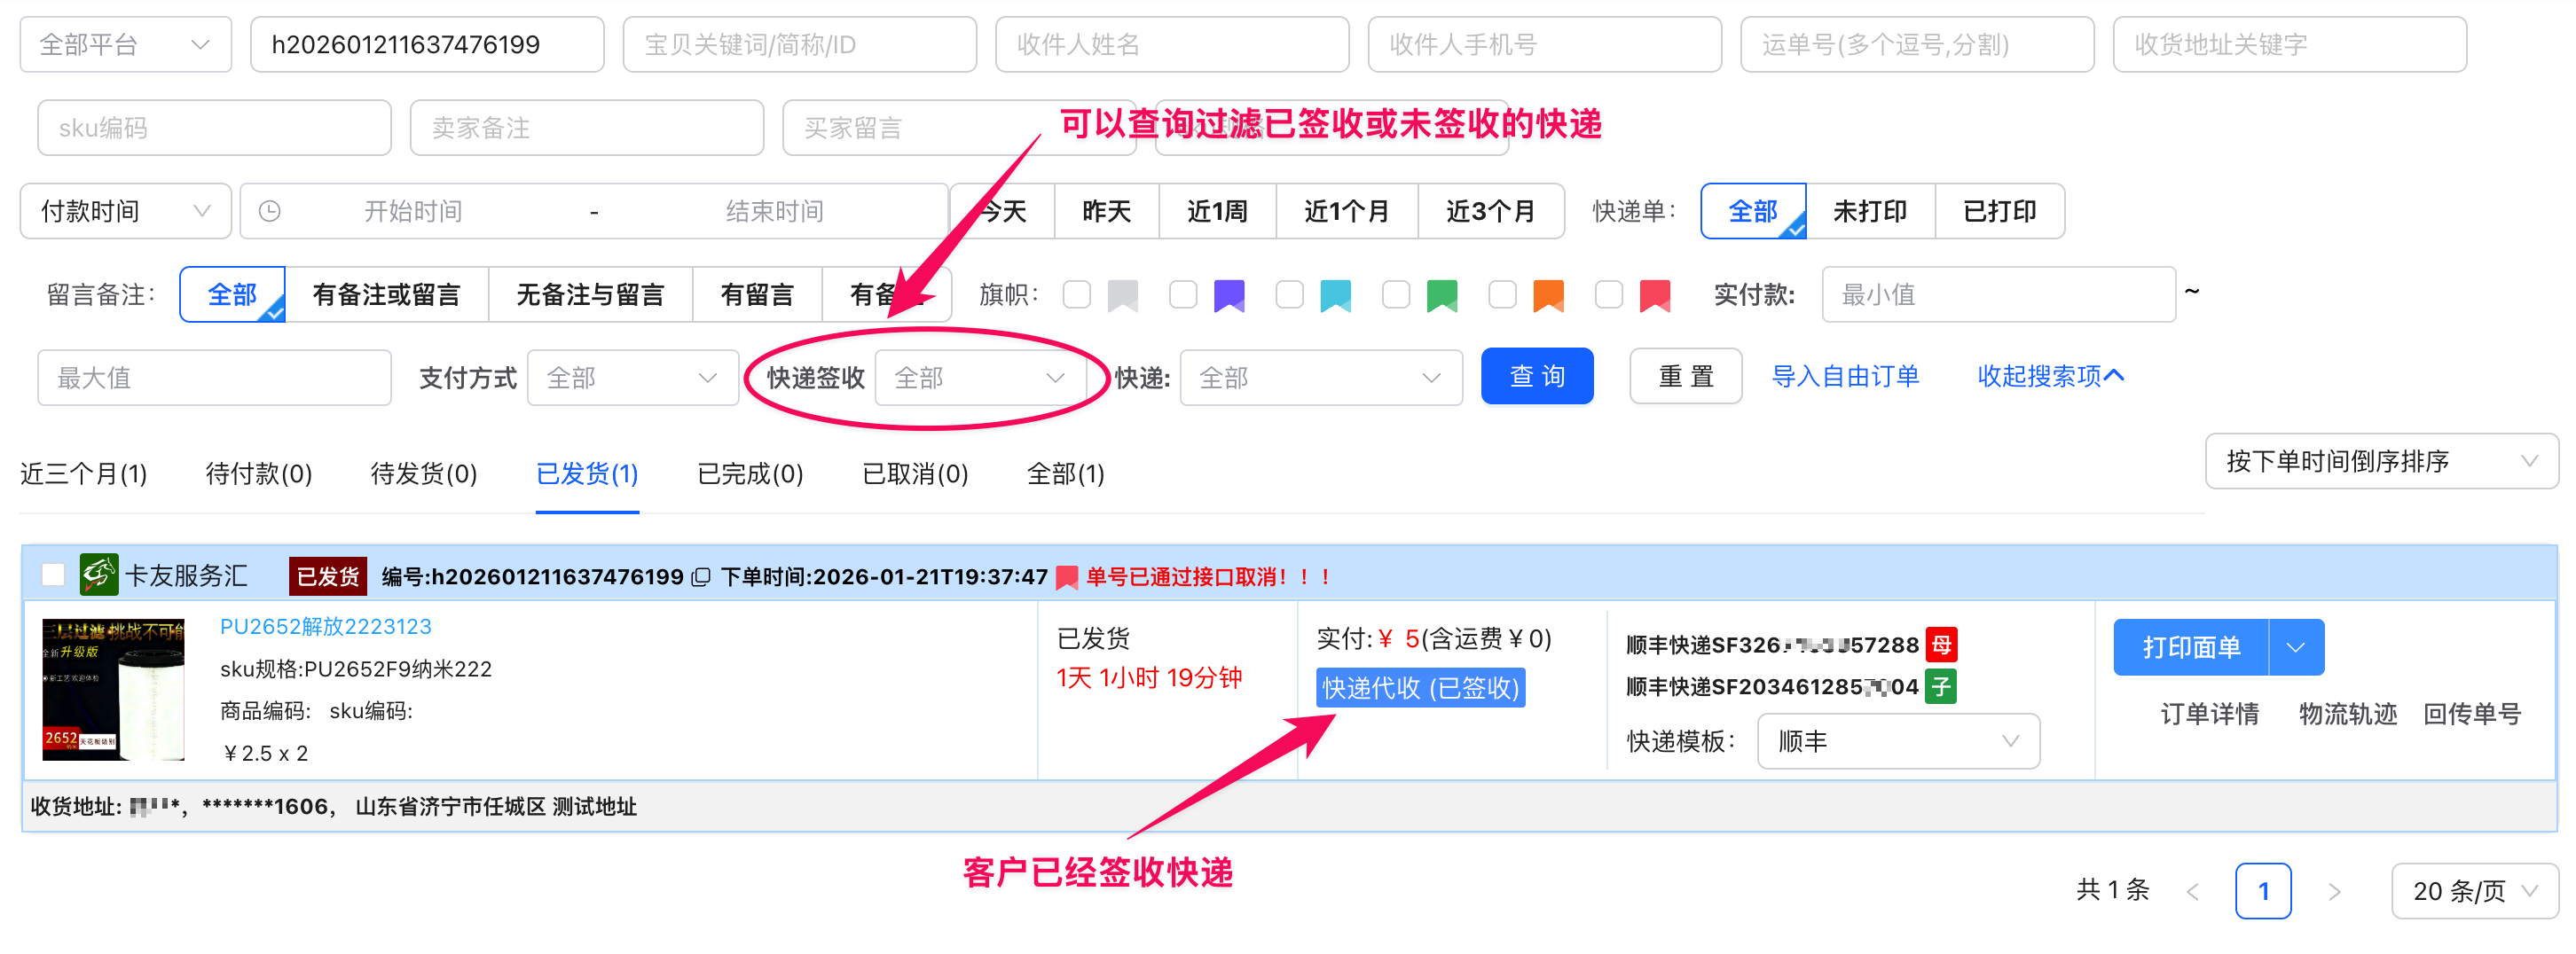
Task: Switch to the 已完成(0) tab
Action: (x=749, y=474)
